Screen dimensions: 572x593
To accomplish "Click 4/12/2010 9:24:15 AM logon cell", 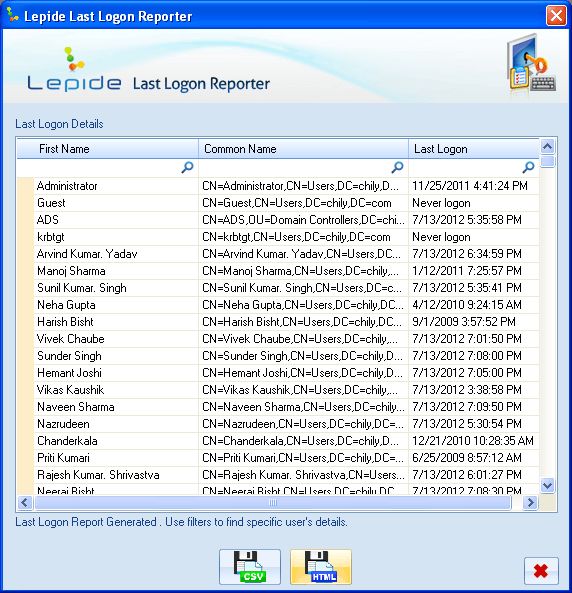I will coord(474,305).
